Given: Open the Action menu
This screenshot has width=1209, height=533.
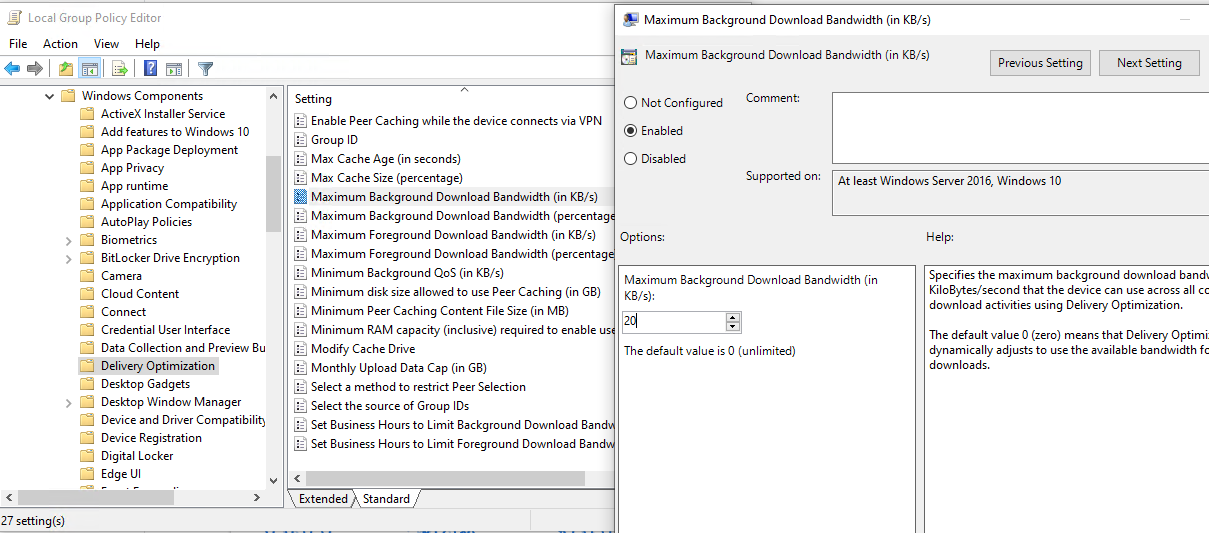Looking at the screenshot, I should pos(60,44).
